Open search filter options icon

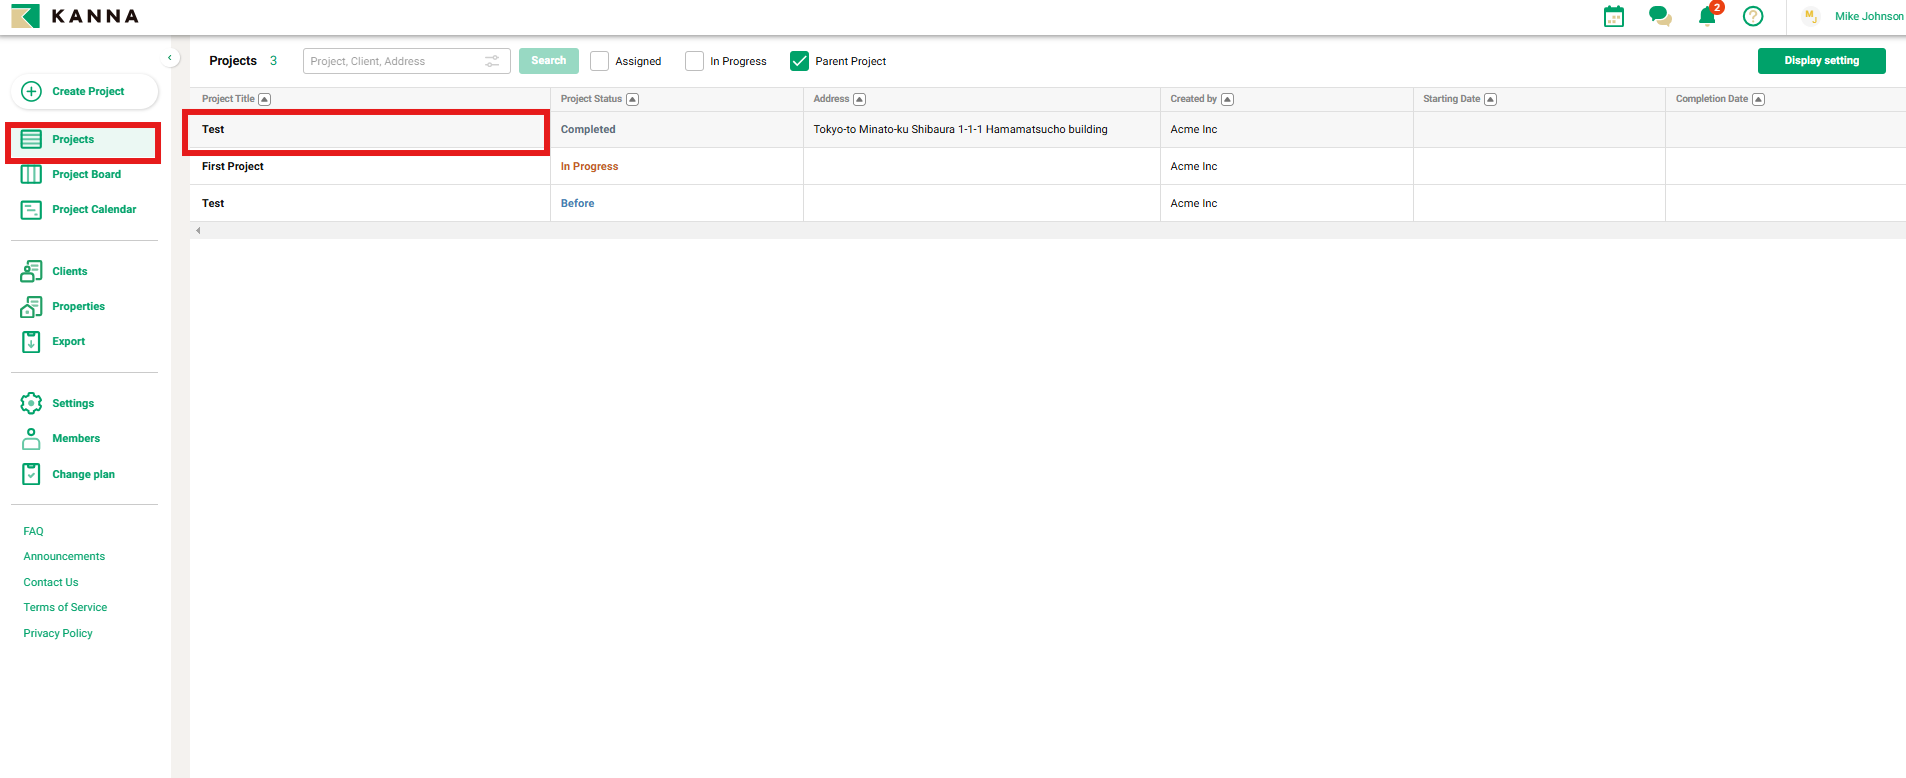[492, 61]
